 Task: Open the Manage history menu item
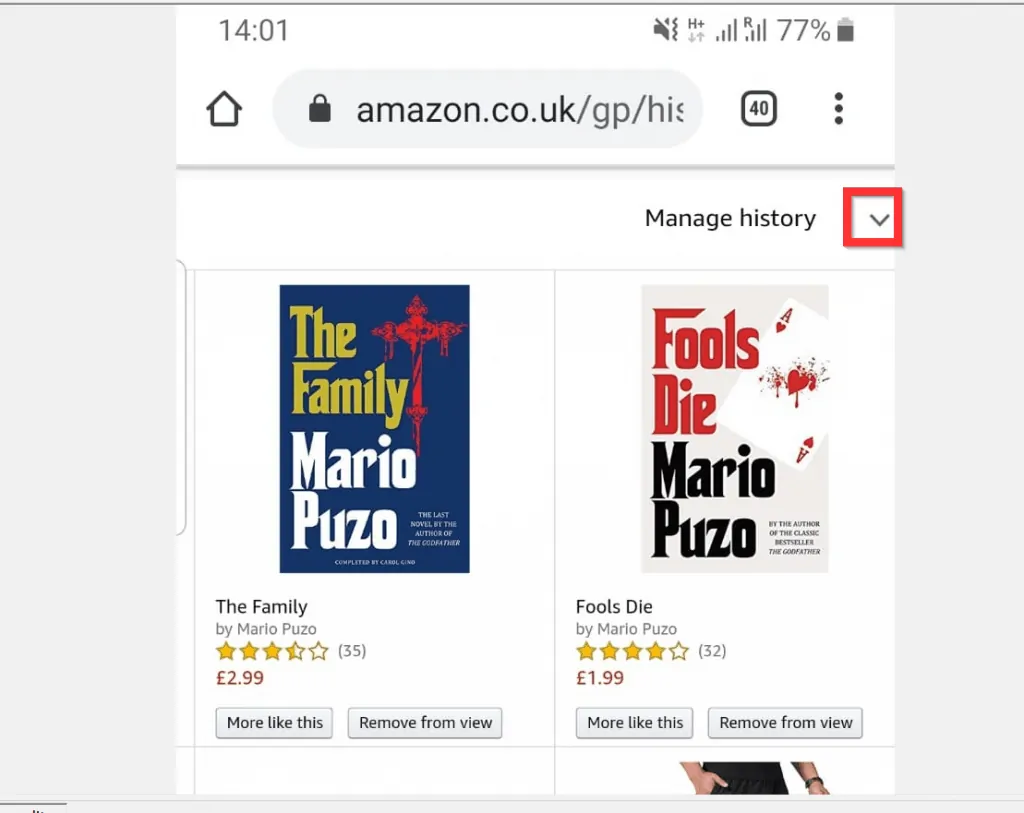click(730, 218)
